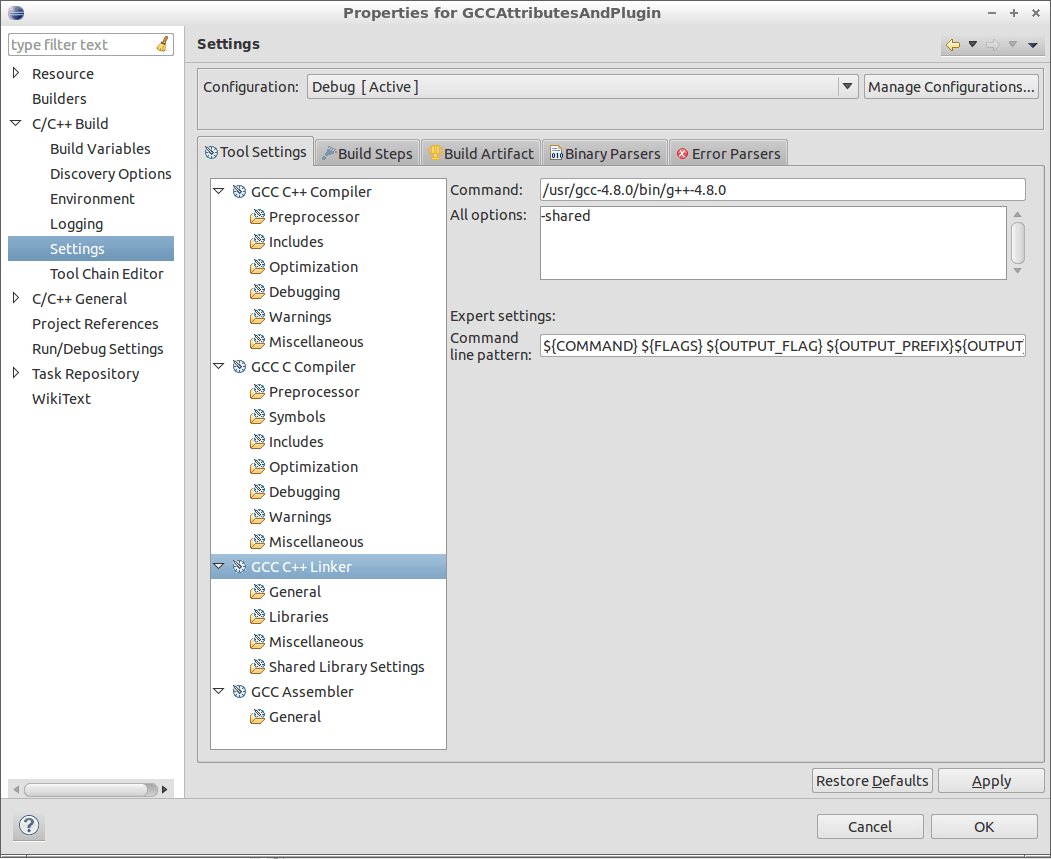The image size is (1051, 859).
Task: Click Manage Configurations button
Action: (x=951, y=86)
